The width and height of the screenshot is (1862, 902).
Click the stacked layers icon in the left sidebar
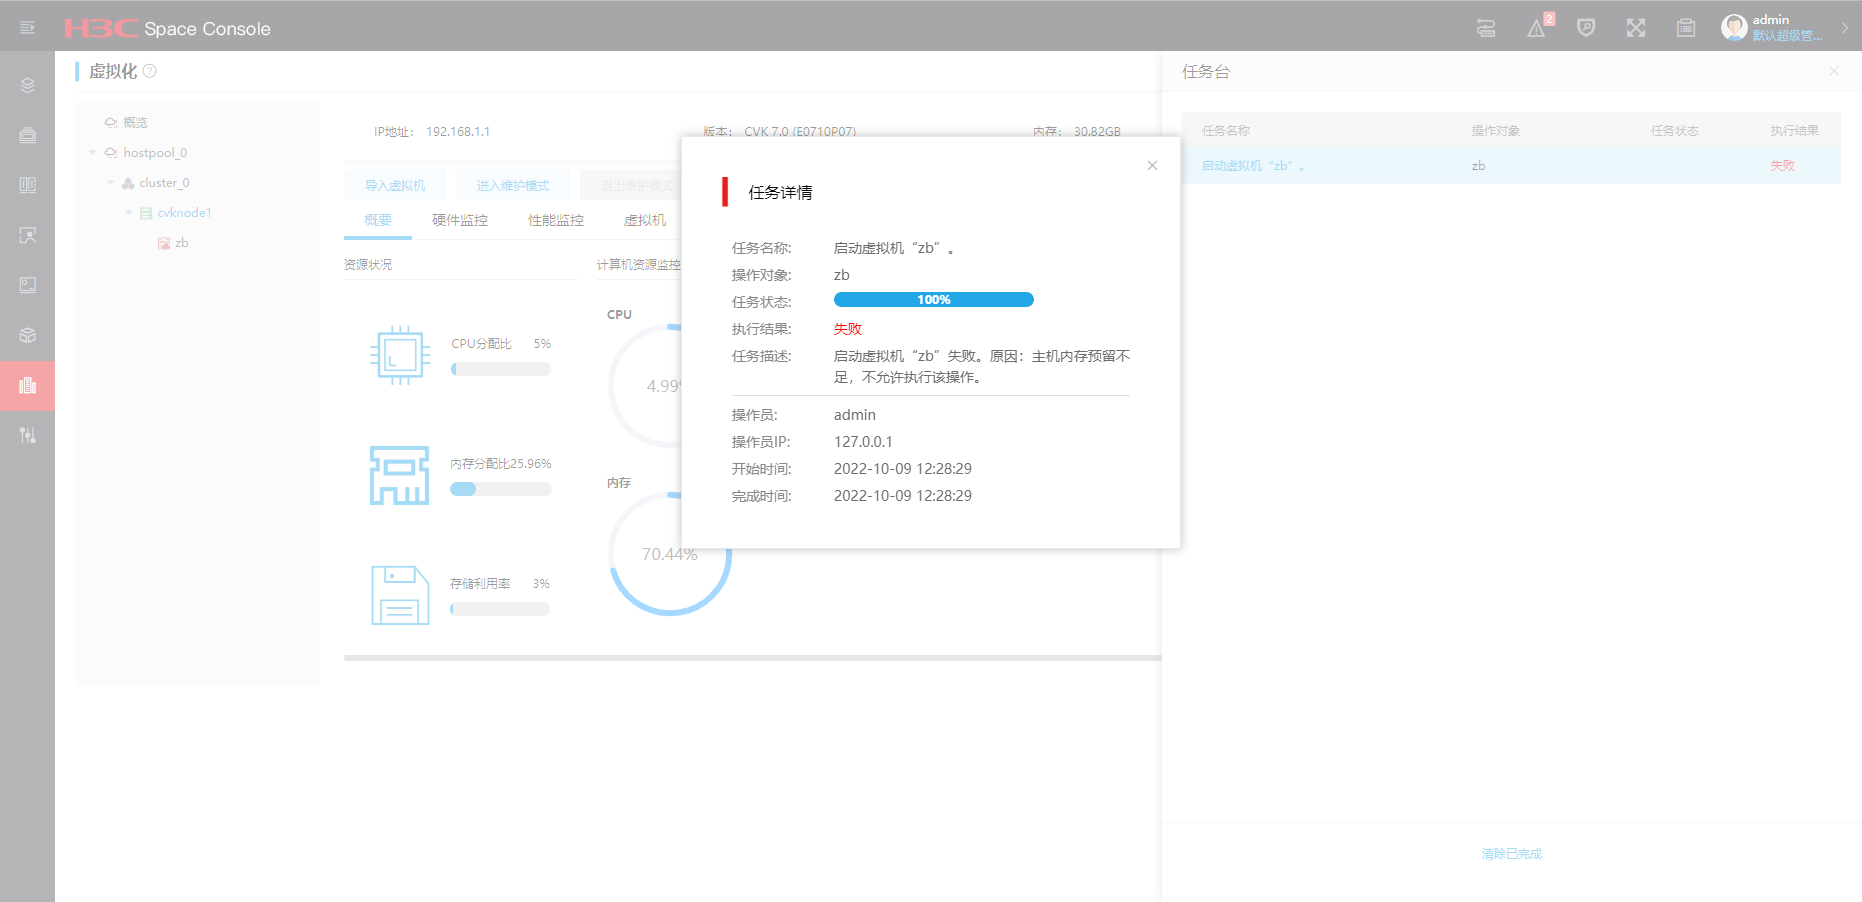28,85
